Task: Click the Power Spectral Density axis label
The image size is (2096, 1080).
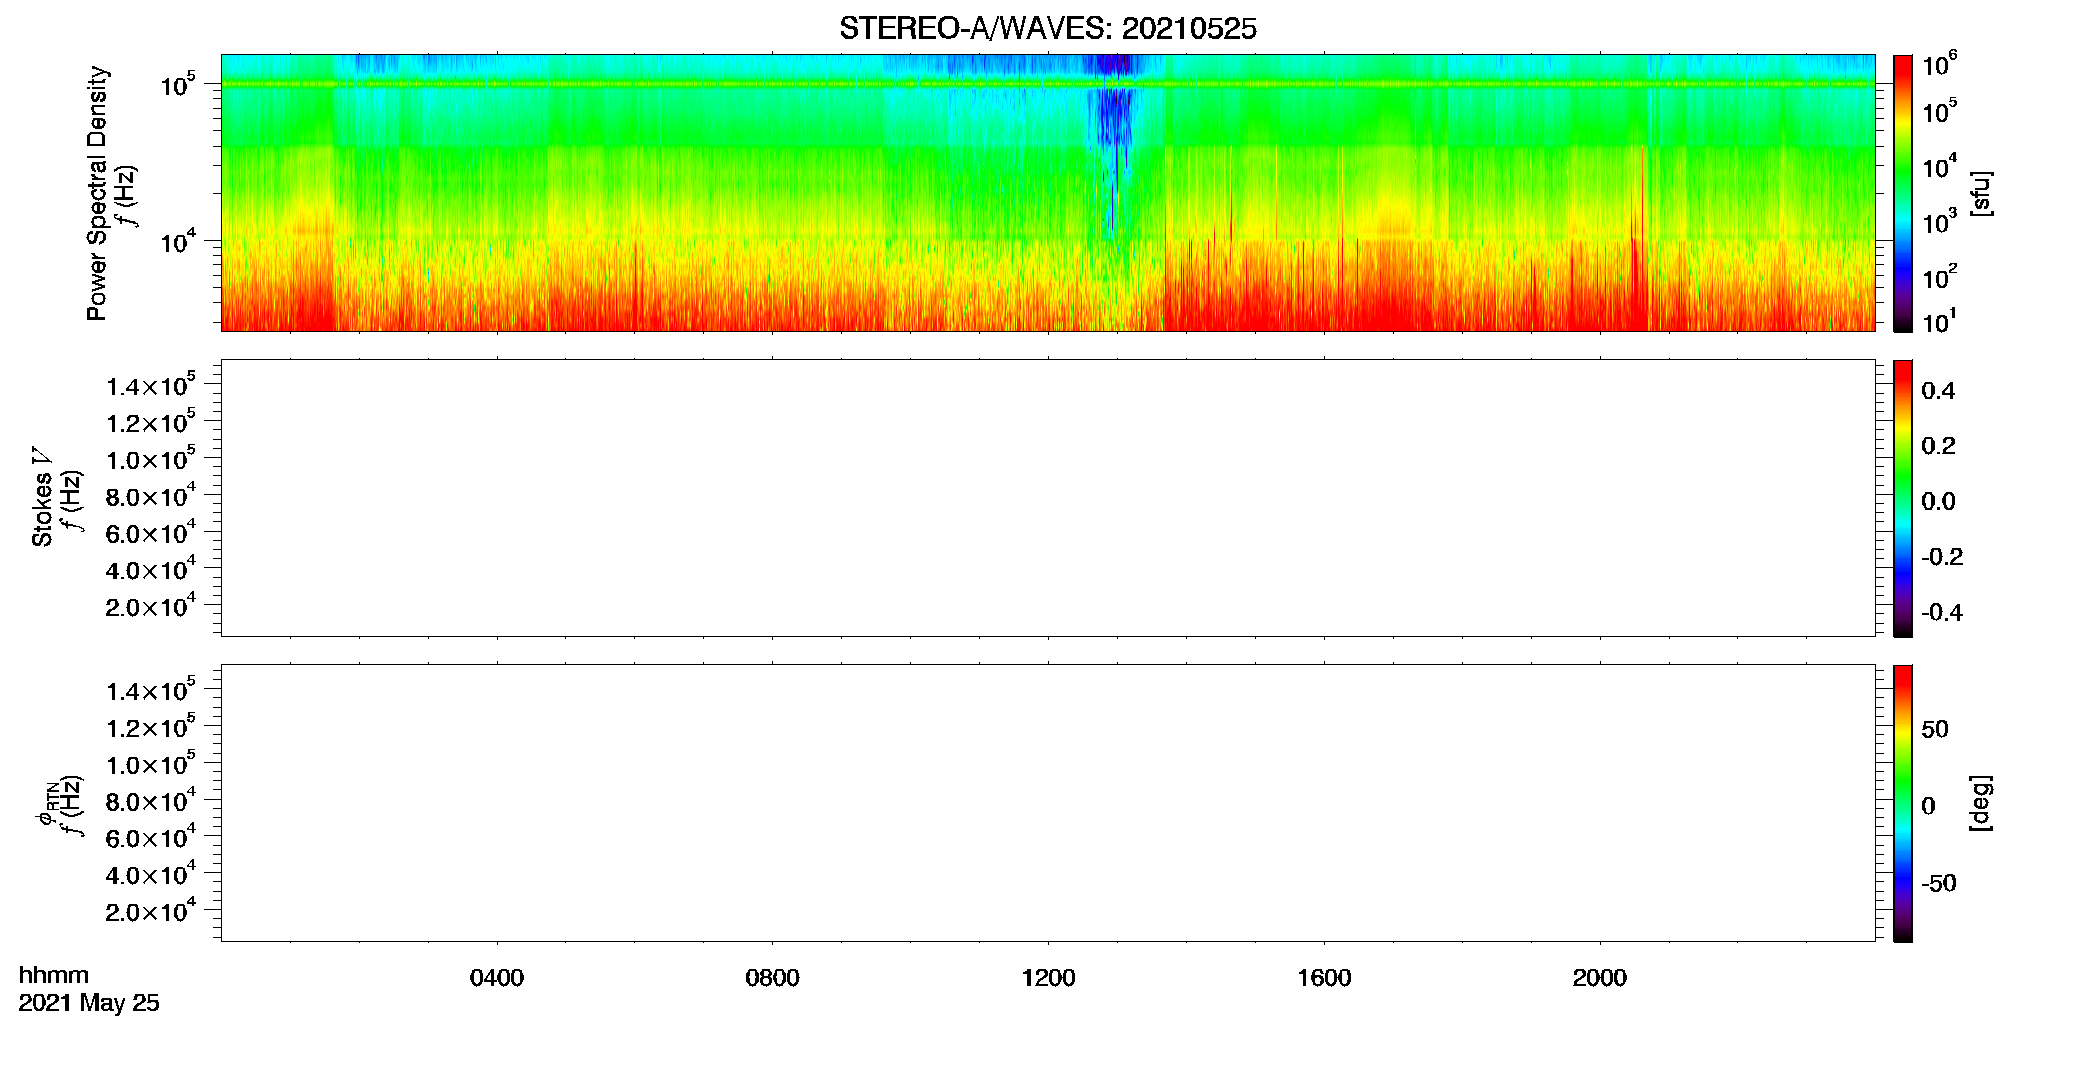Action: (96, 193)
